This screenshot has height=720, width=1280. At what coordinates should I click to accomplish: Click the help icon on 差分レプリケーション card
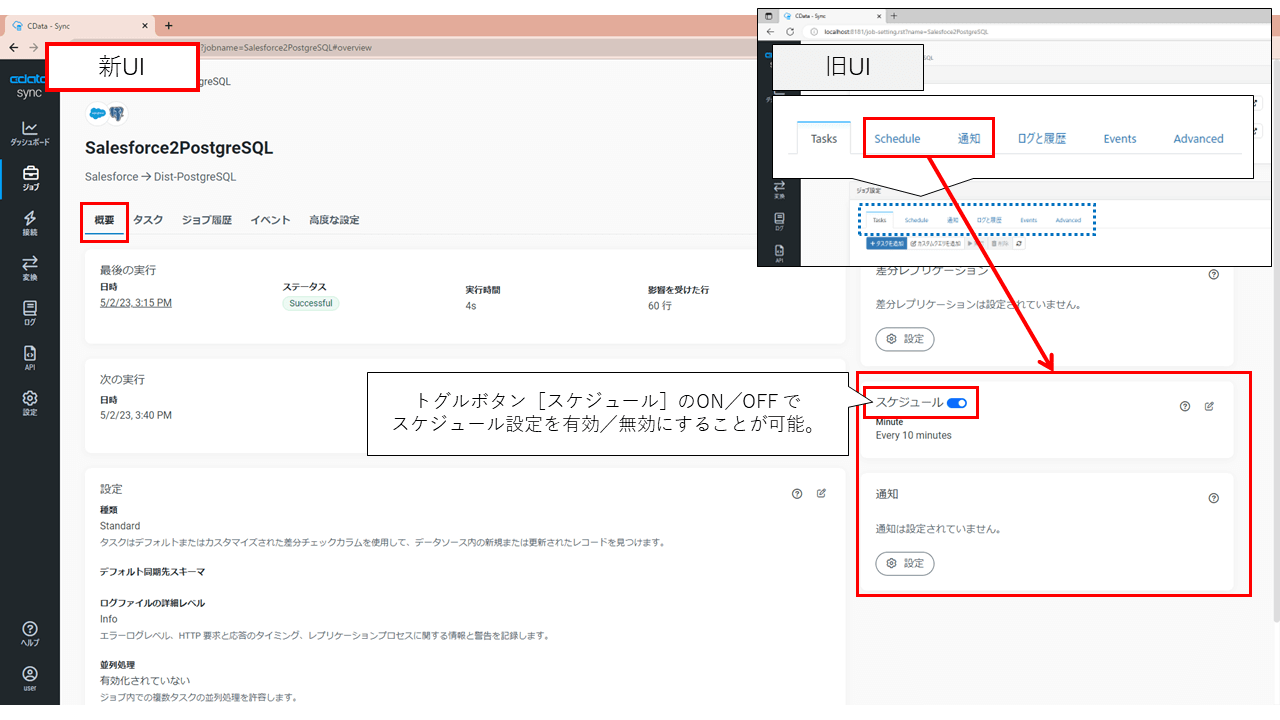(x=1213, y=273)
